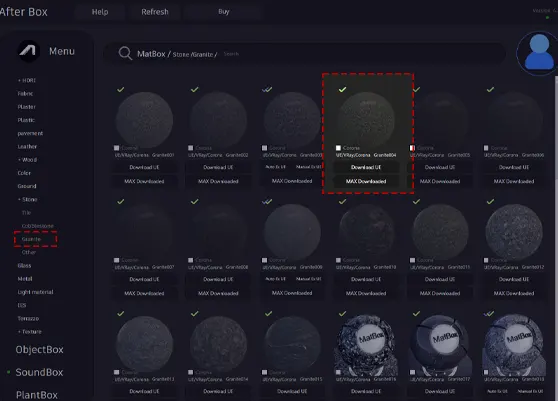Click the double checkmark on Granite018
The height and width of the screenshot is (401, 558).
coord(489,313)
